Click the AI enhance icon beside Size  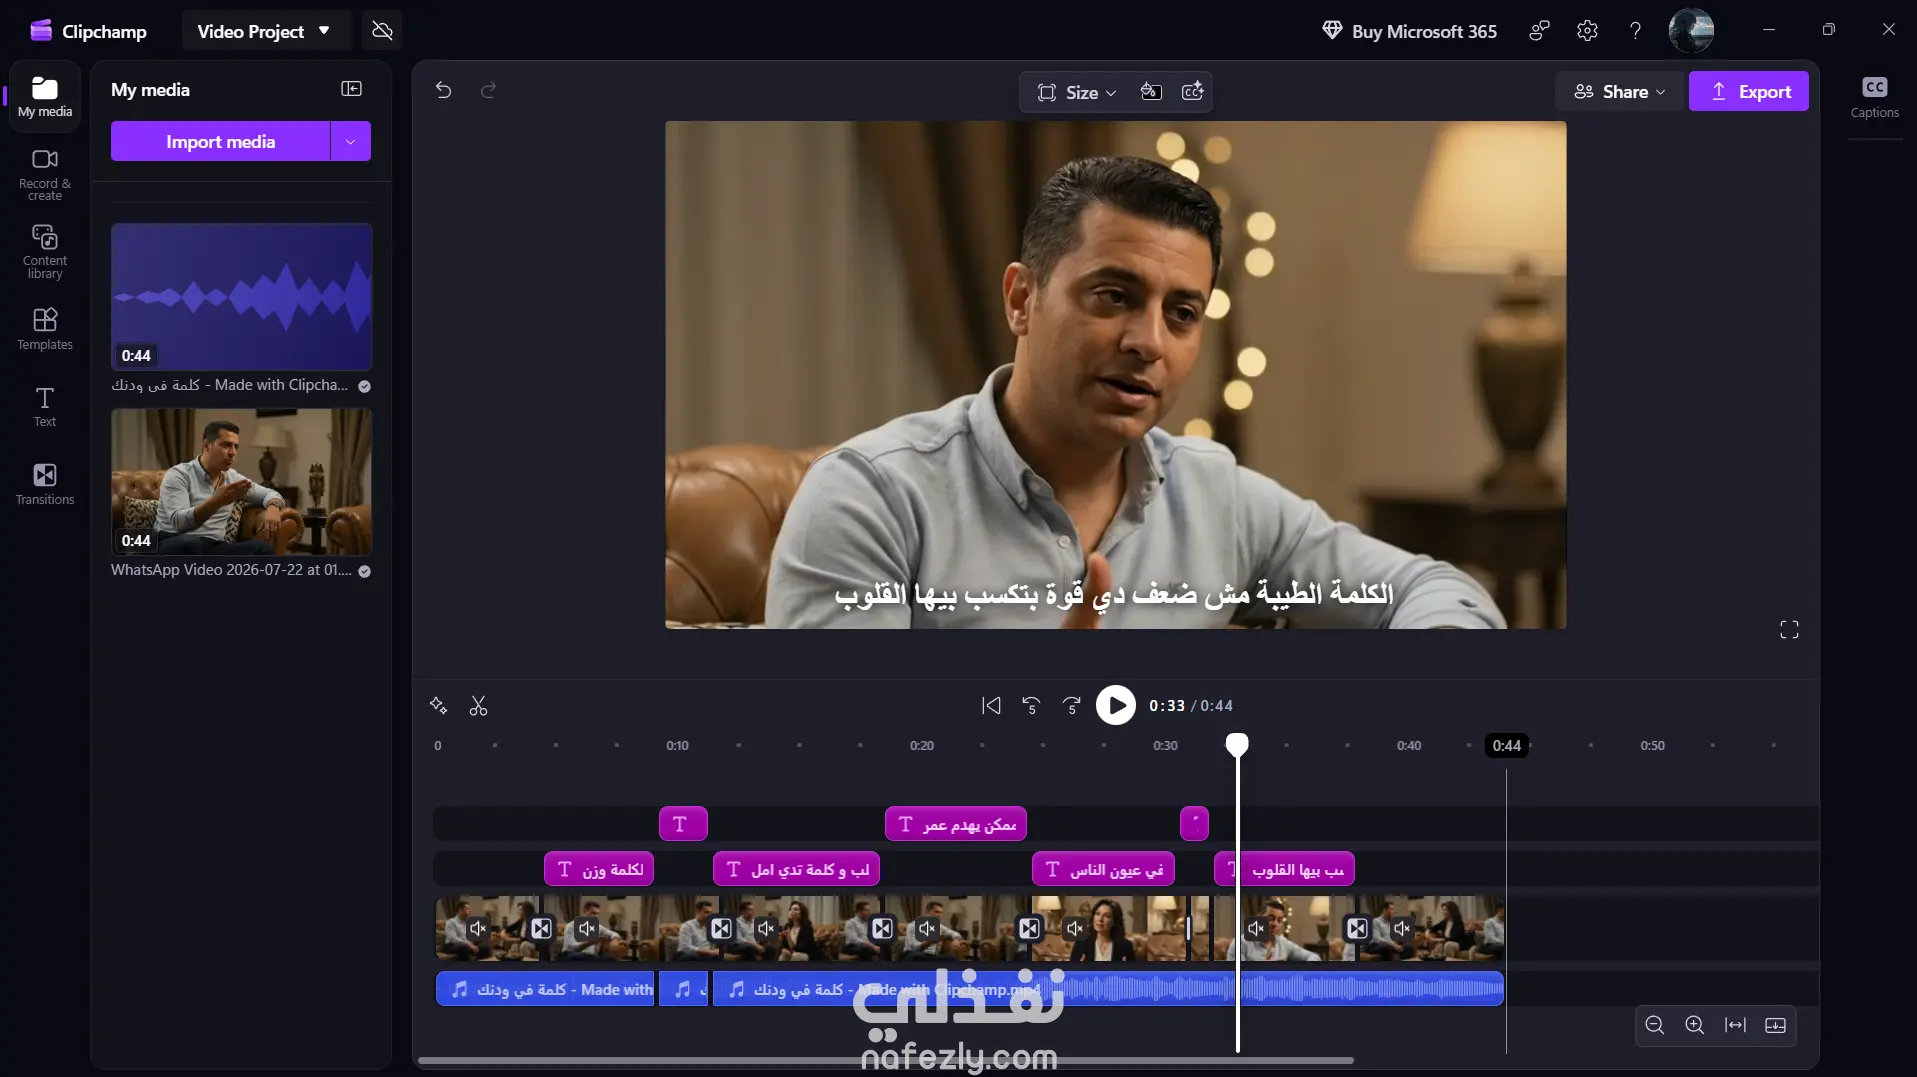pos(1192,92)
